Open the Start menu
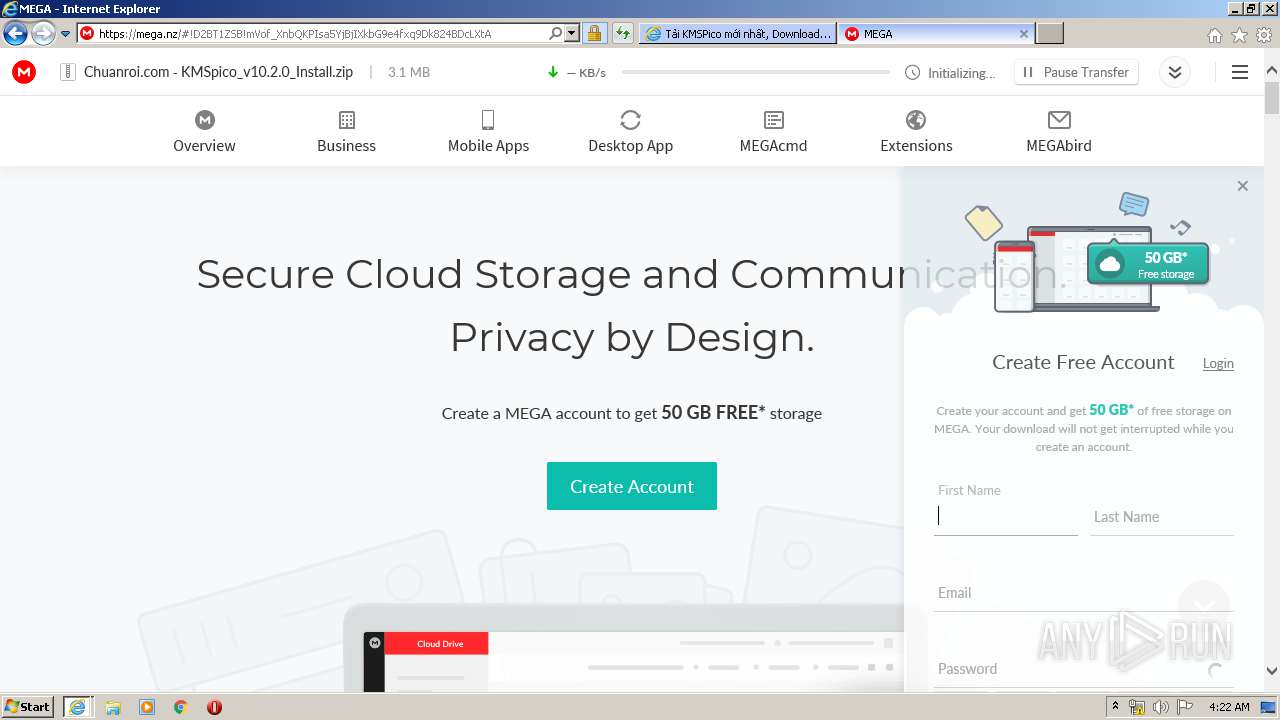The image size is (1280, 720). click(x=28, y=706)
